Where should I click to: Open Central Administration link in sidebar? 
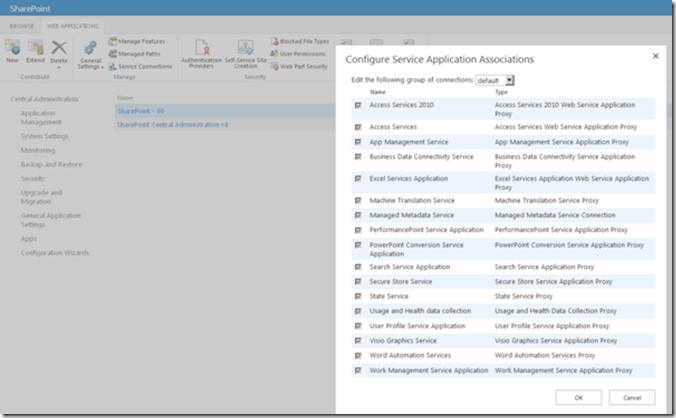(x=44, y=99)
